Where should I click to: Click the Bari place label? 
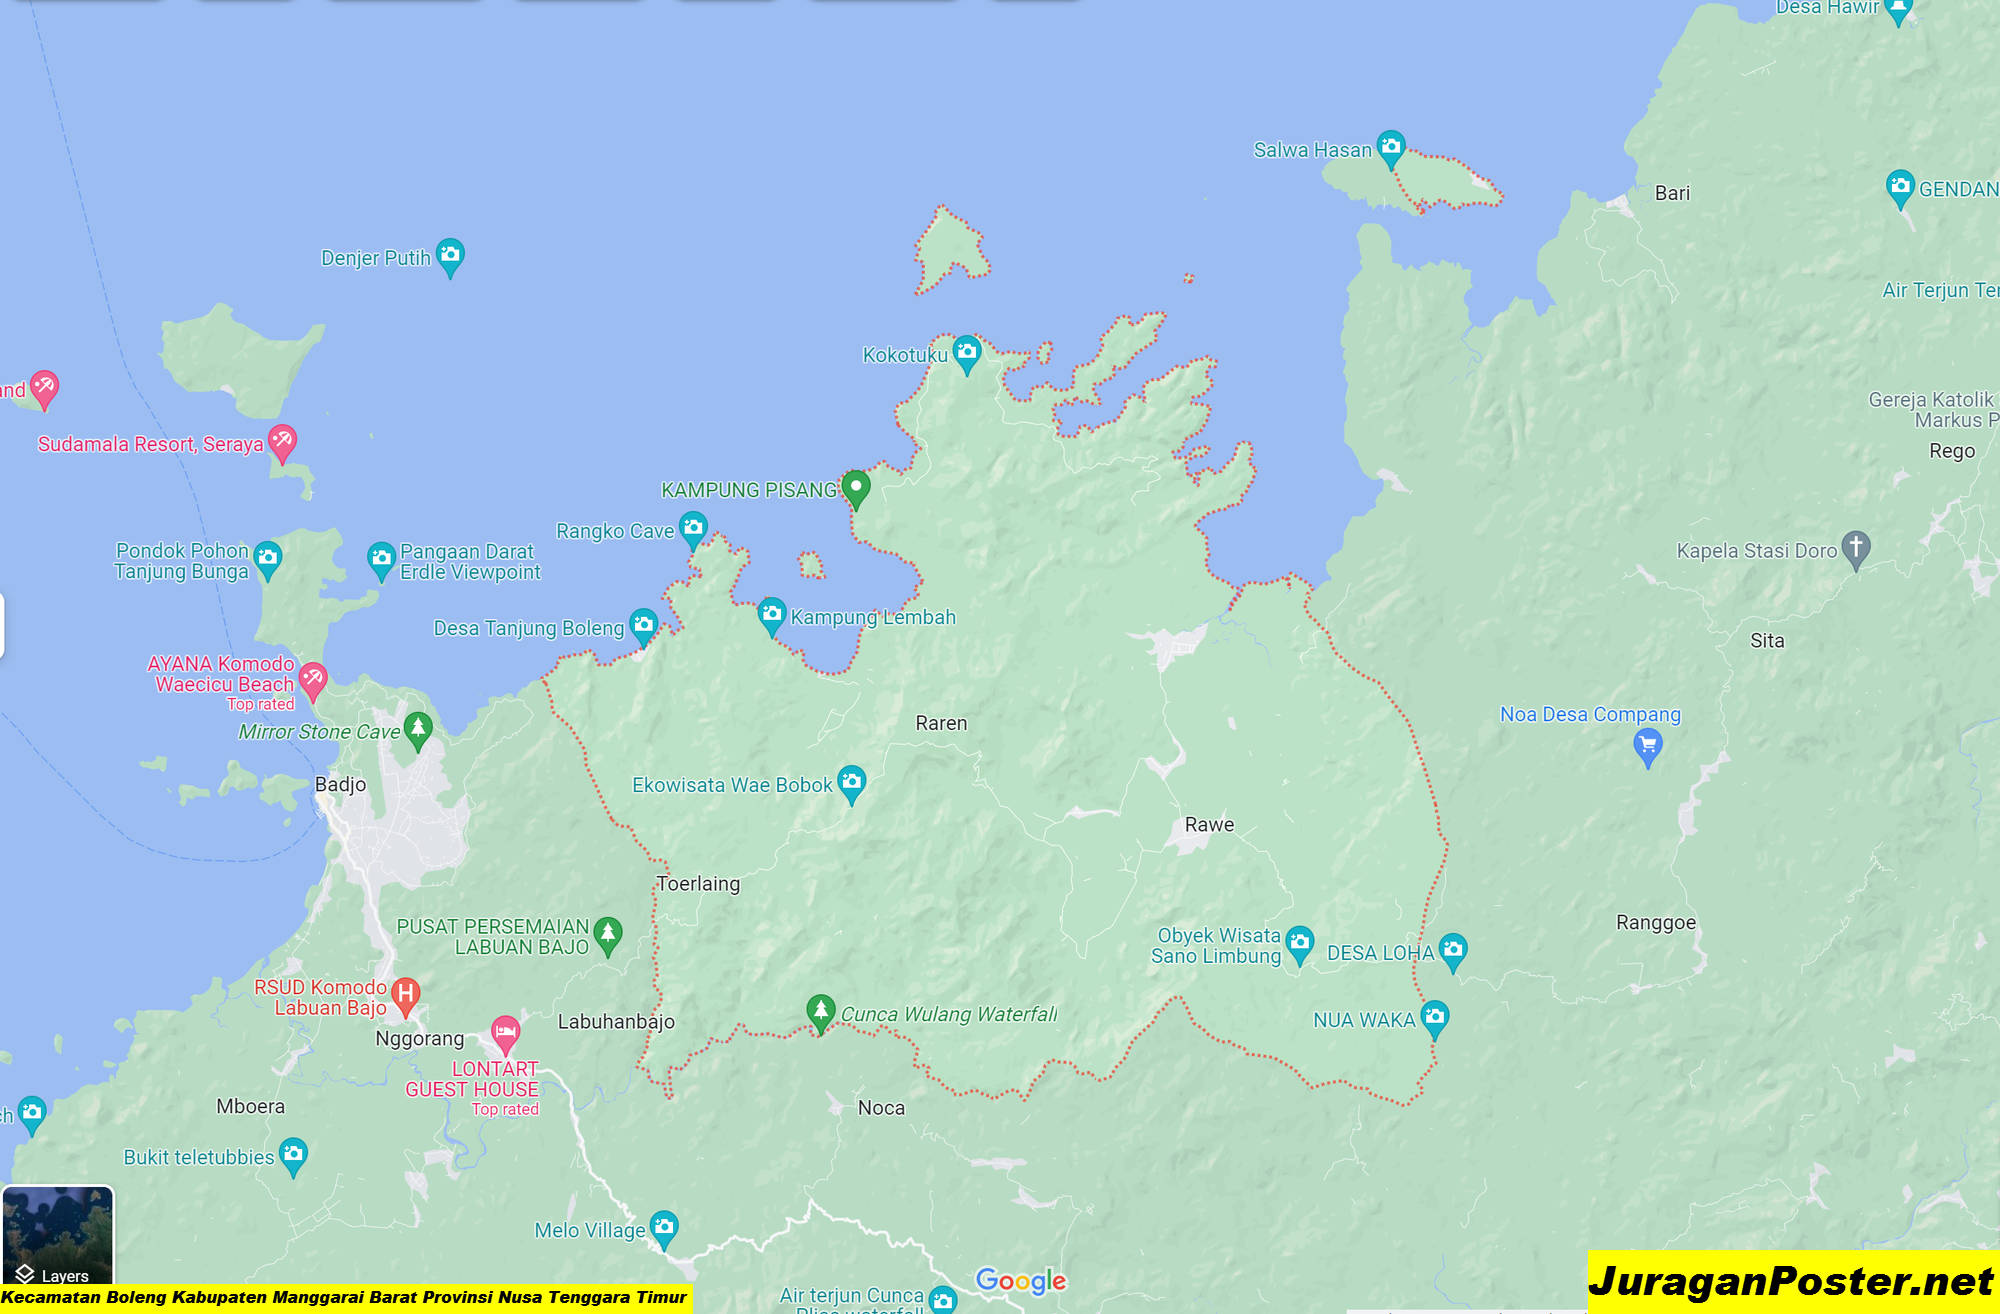[1672, 193]
